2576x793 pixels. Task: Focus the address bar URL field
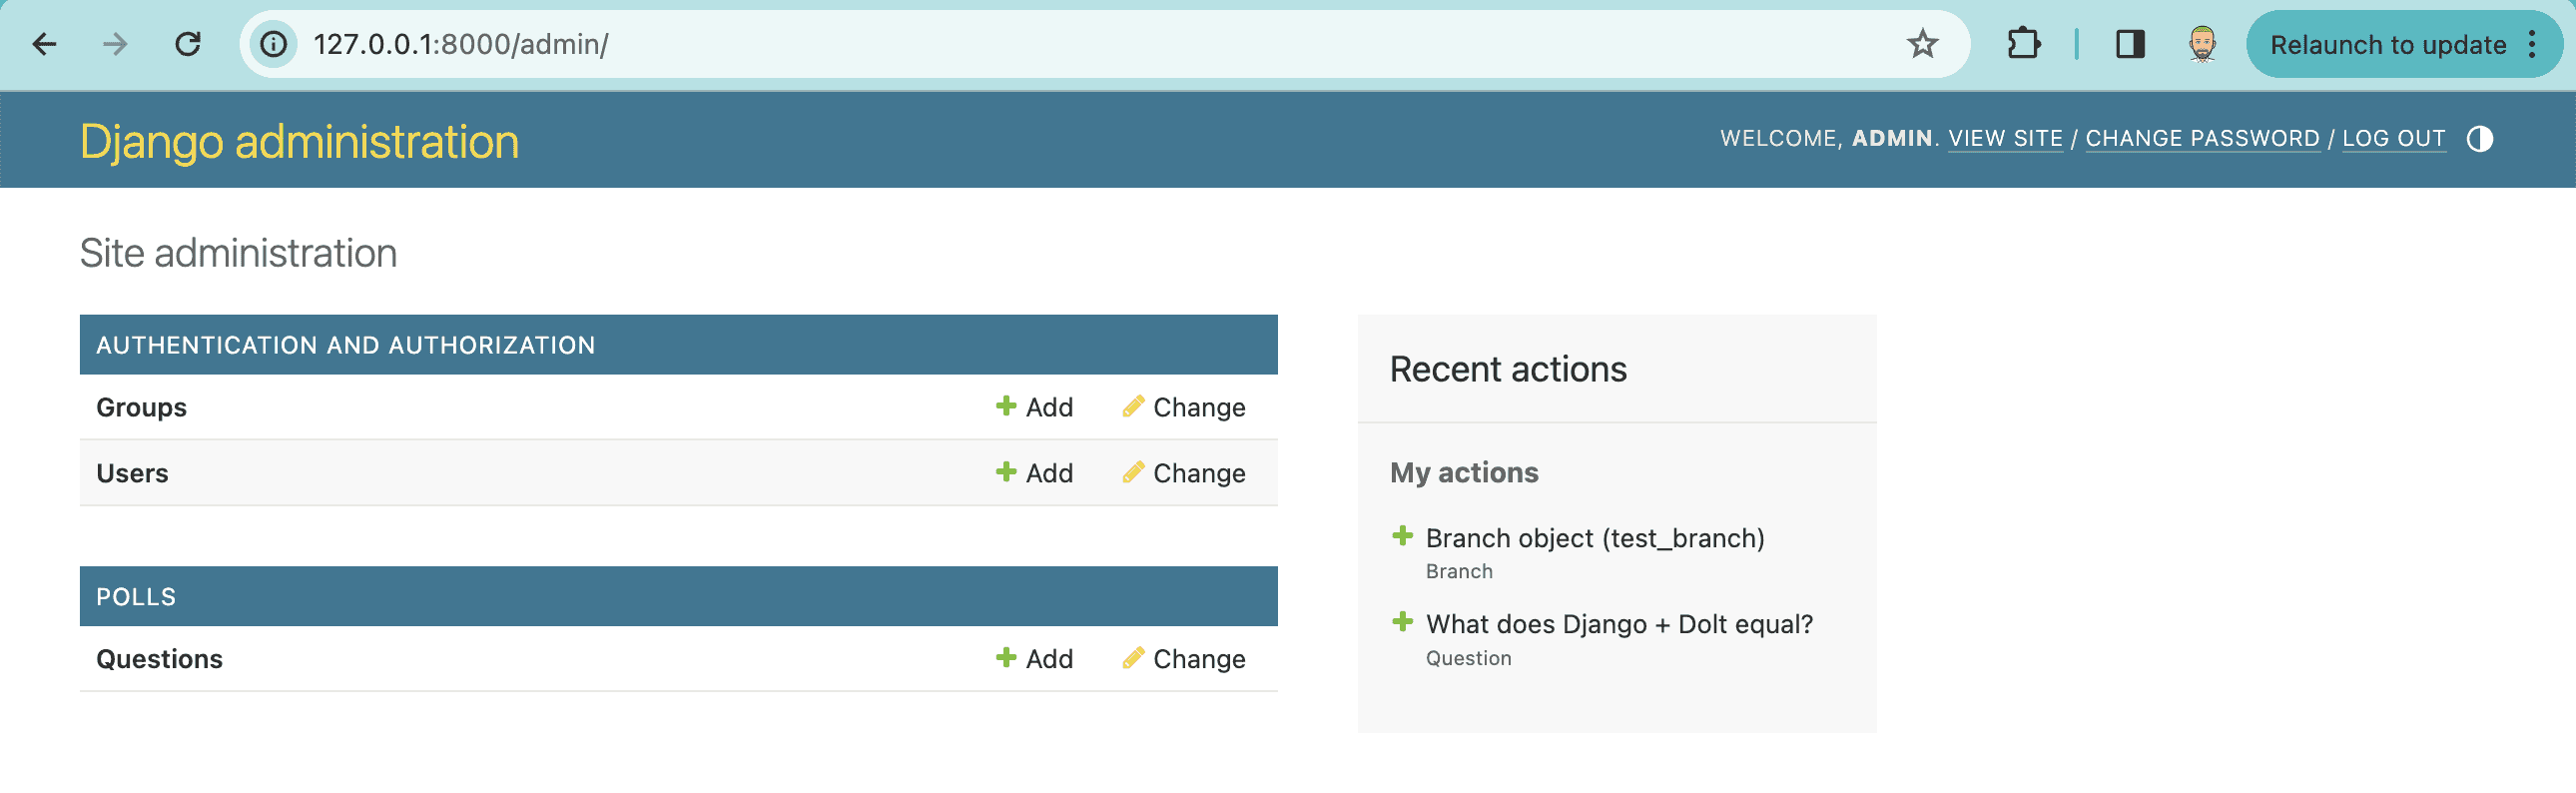(x=1100, y=44)
